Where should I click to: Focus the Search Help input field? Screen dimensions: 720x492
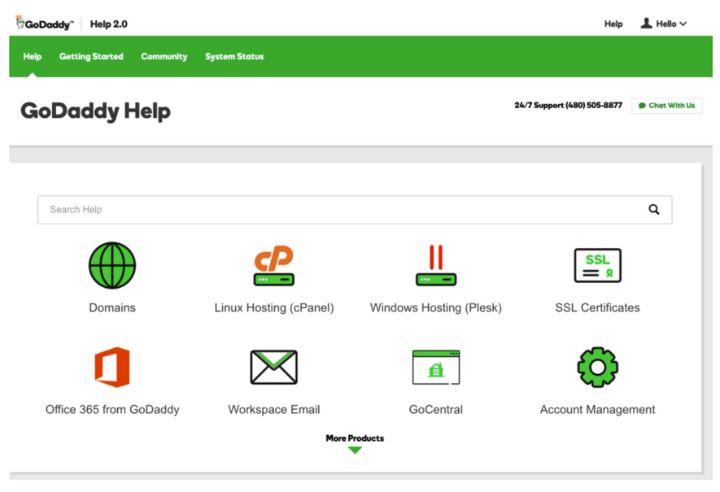(x=354, y=209)
